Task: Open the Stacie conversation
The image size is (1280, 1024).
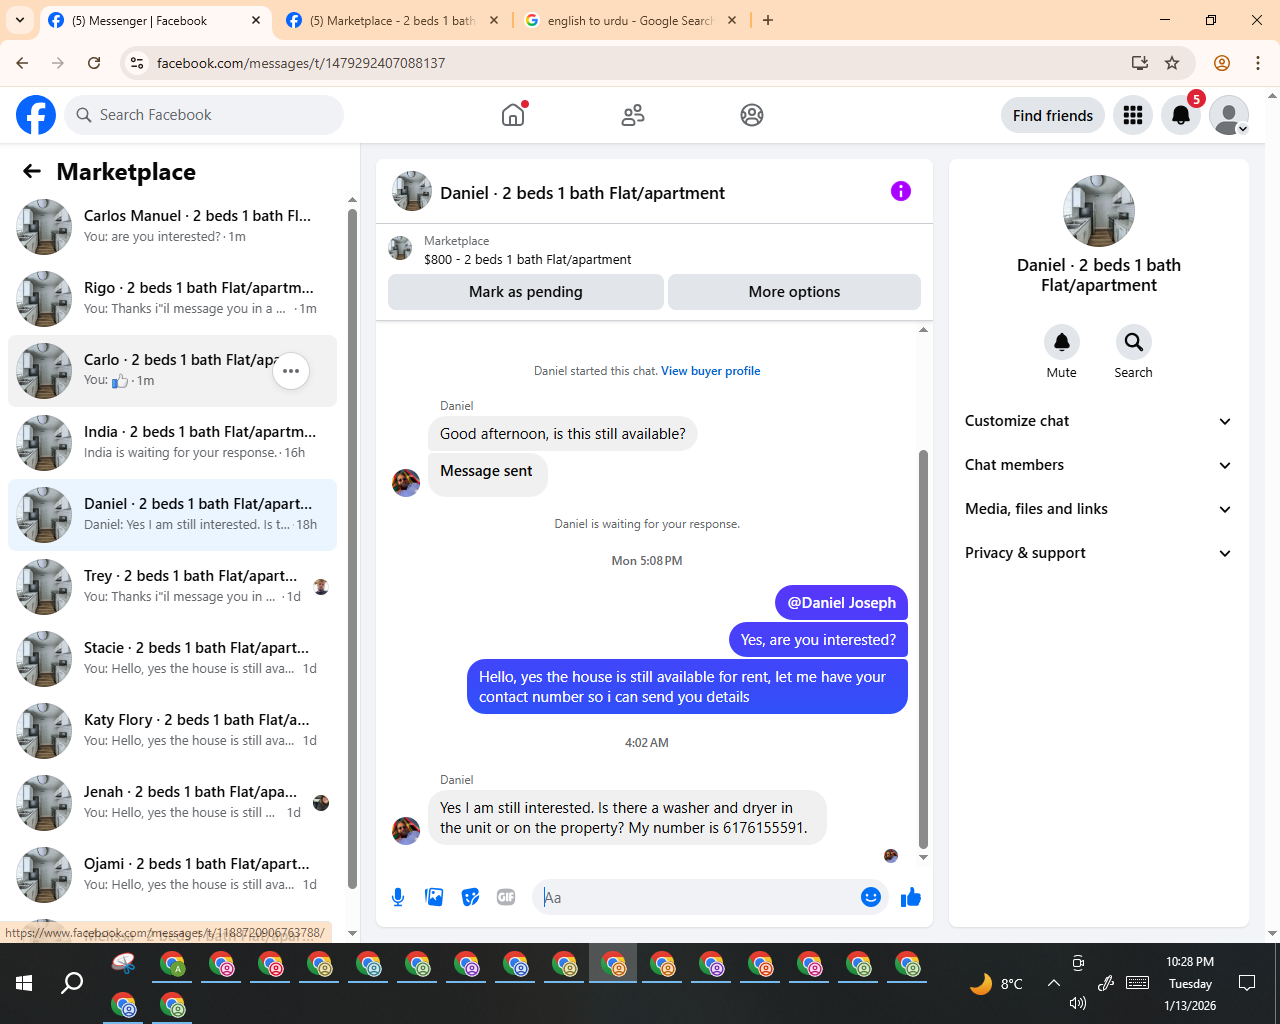Action: click(172, 659)
